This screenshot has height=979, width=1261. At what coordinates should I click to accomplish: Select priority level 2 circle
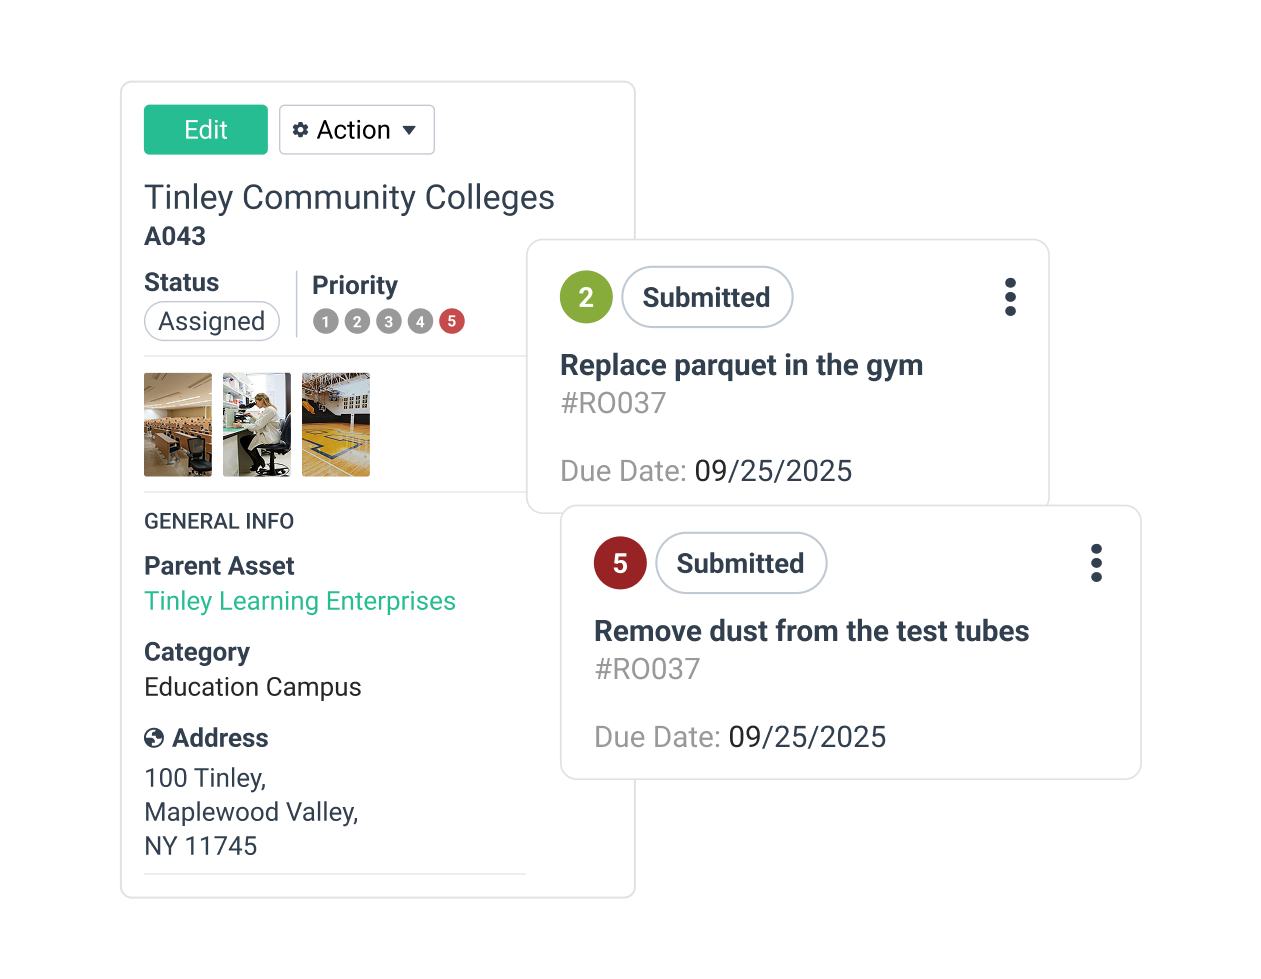357,321
